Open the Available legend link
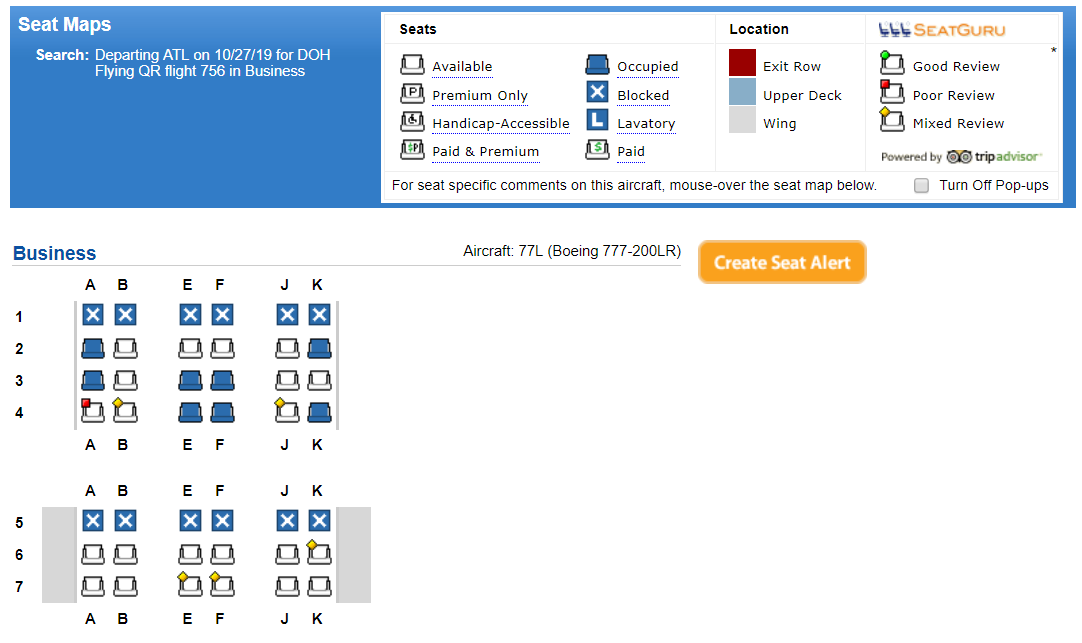1082x643 pixels. click(462, 67)
